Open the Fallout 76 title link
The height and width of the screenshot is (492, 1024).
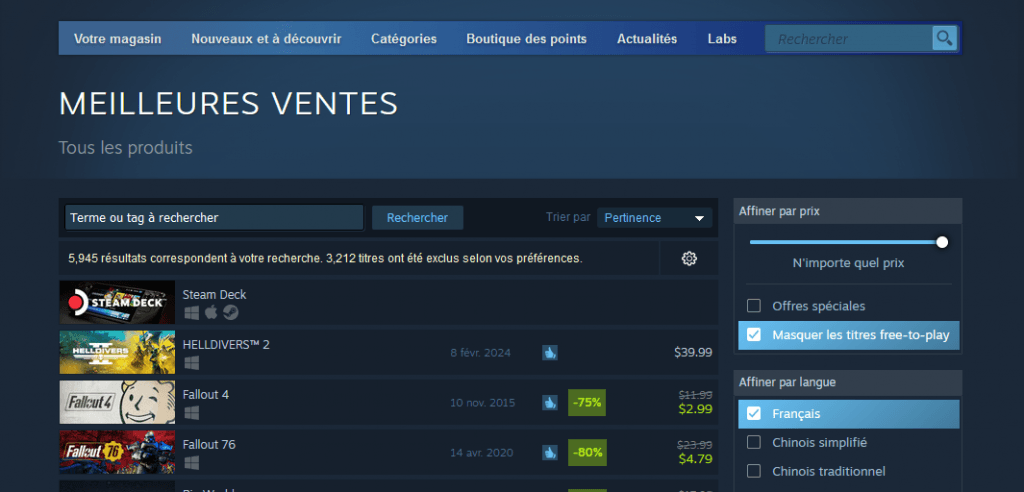209,444
